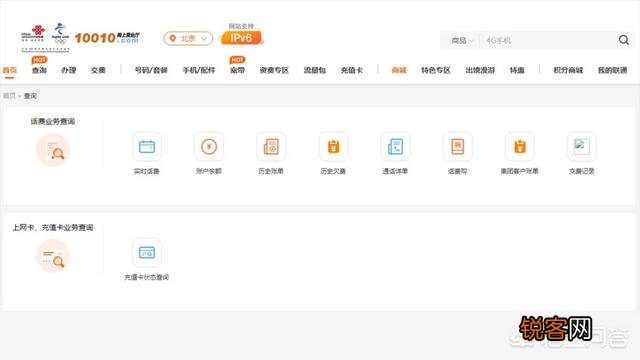
Task: Open the 商城 nav item
Action: (399, 70)
